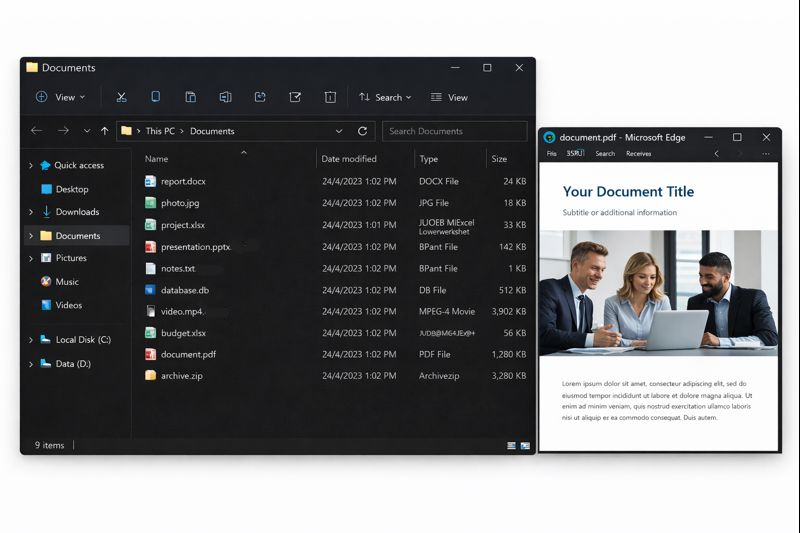
Task: Click the Delete trash icon in toolbar
Action: 330,97
